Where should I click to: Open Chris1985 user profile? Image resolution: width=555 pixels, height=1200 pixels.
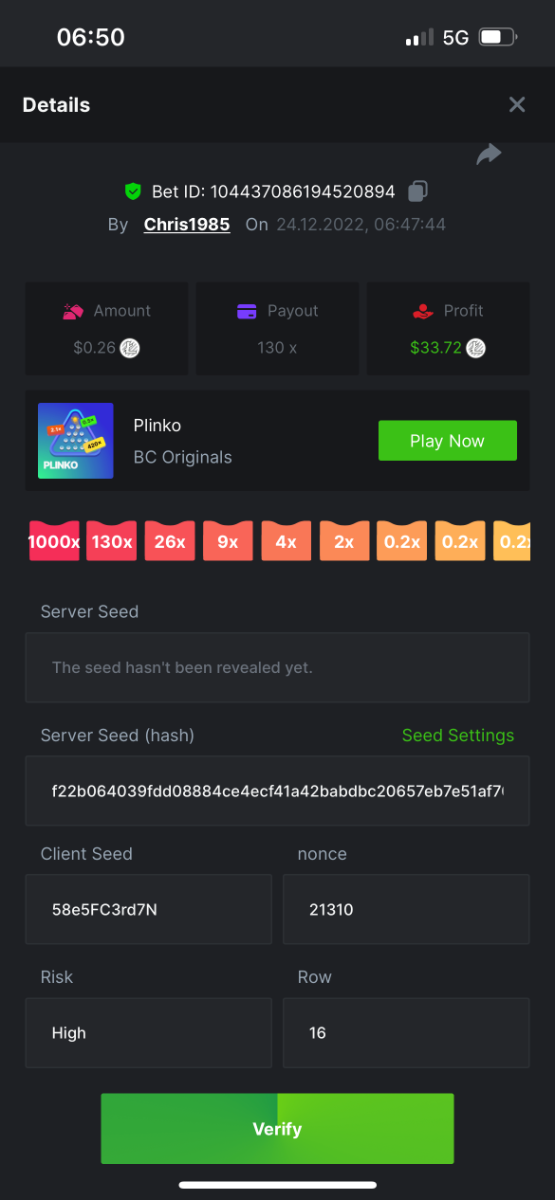click(187, 225)
